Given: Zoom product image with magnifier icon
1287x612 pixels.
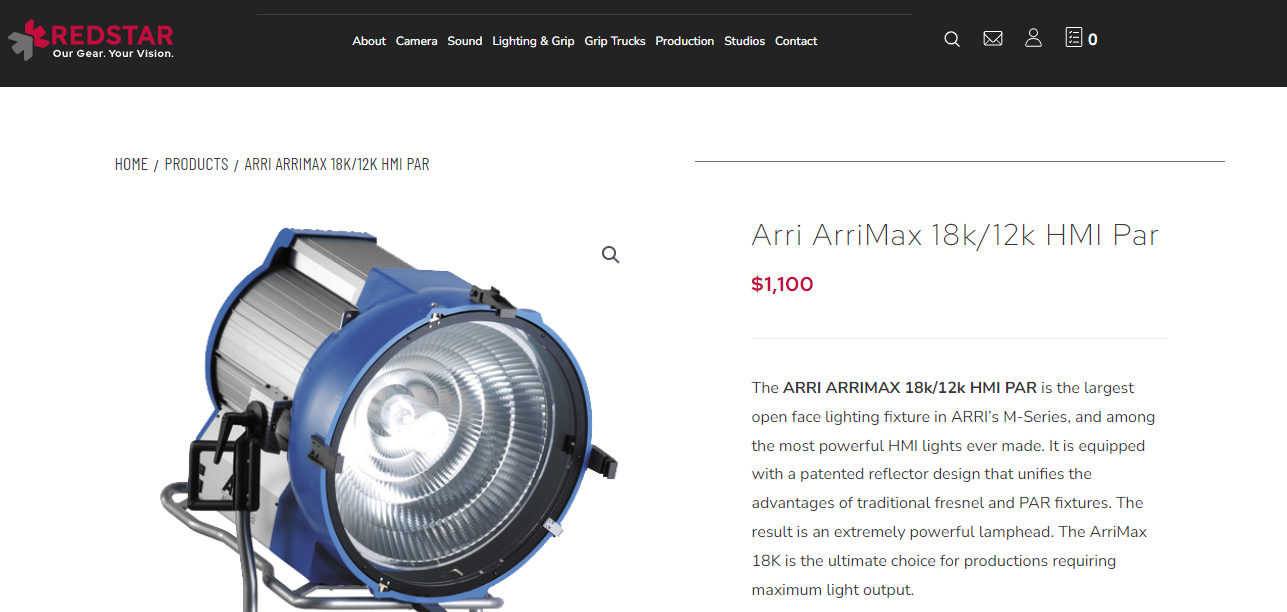Looking at the screenshot, I should (611, 255).
